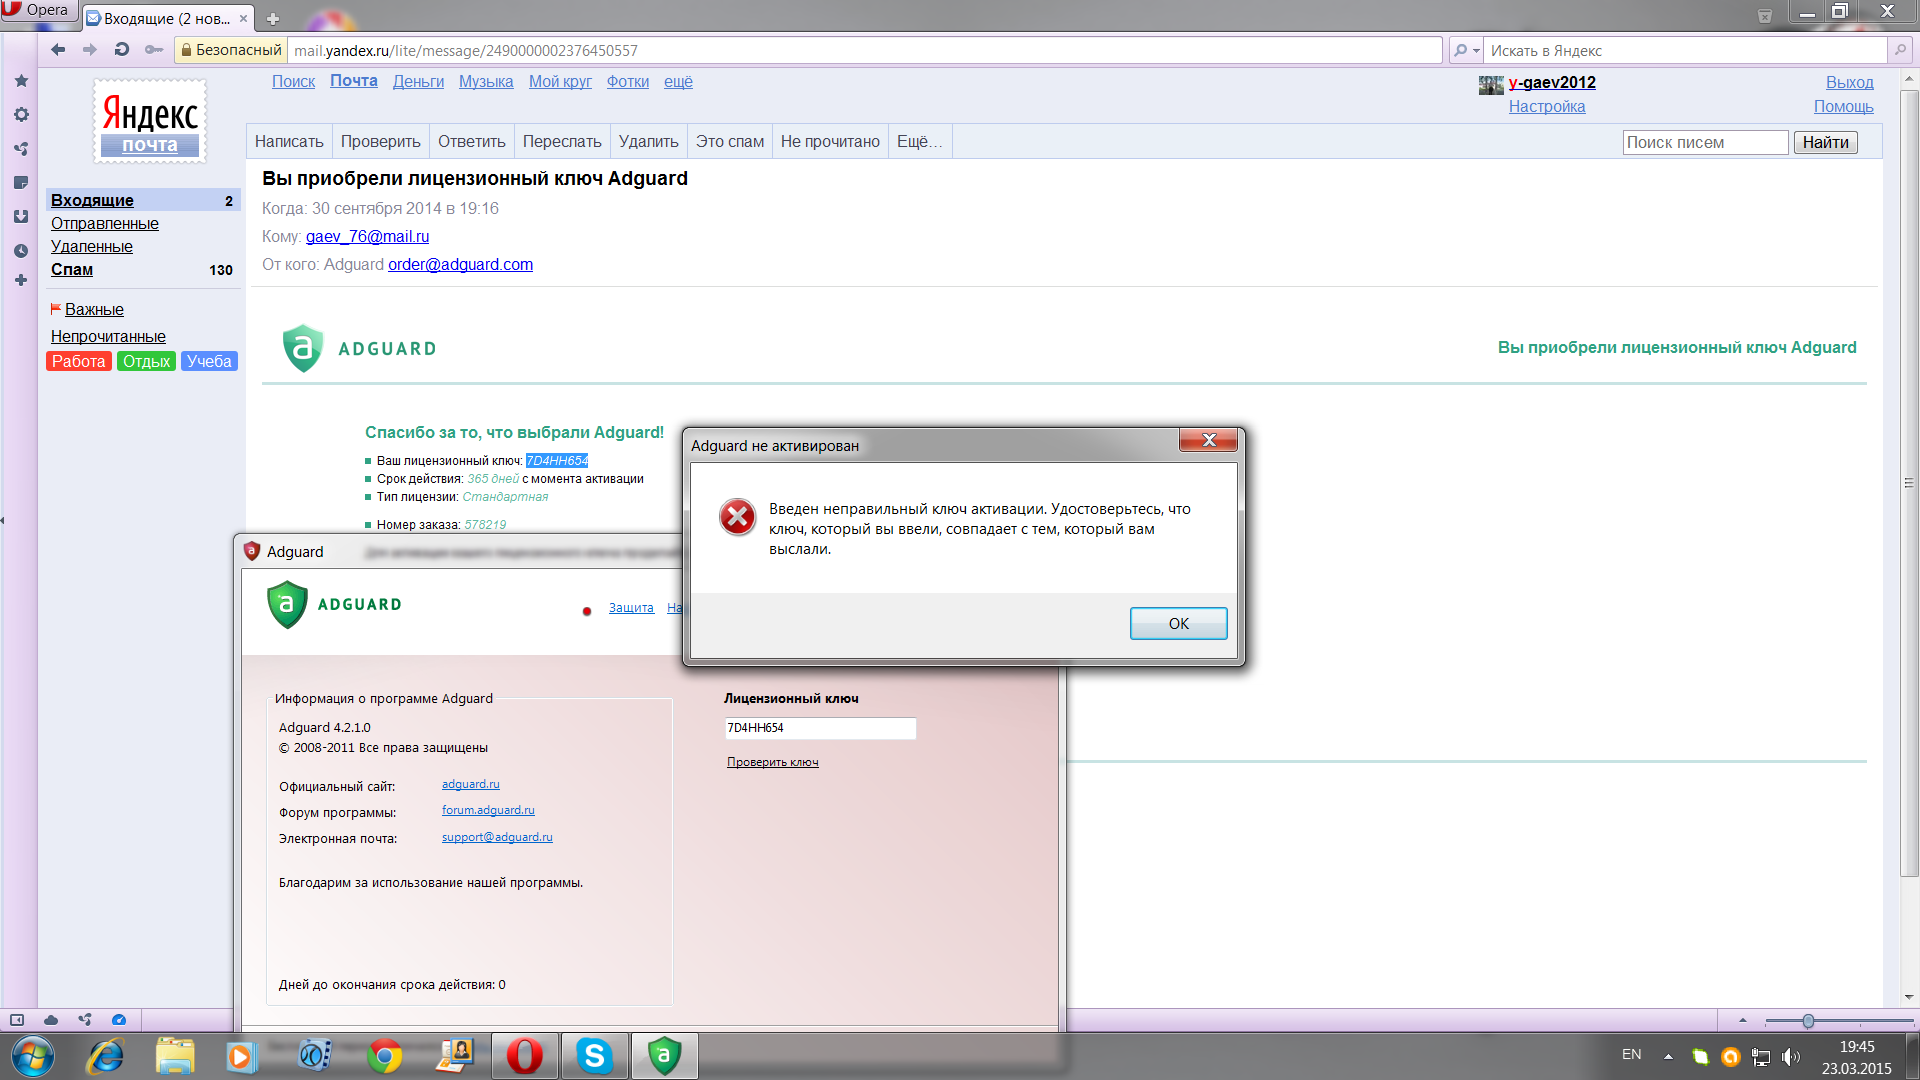Show hidden tray icons arrow
1920x1080 pixels.
pos(1668,1056)
